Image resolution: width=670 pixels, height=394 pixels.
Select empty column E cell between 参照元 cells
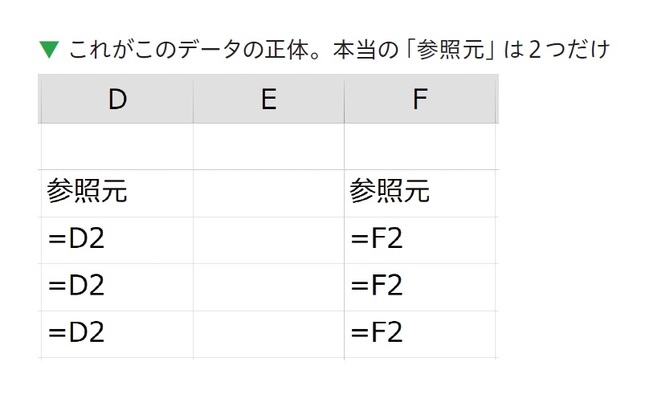point(269,193)
